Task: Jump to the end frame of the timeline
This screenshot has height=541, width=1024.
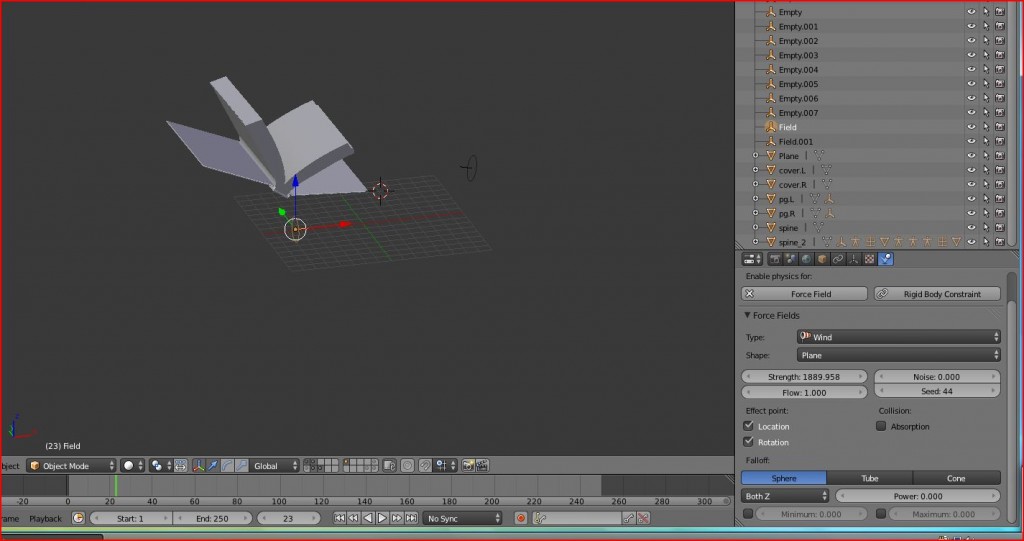Action: click(x=411, y=518)
